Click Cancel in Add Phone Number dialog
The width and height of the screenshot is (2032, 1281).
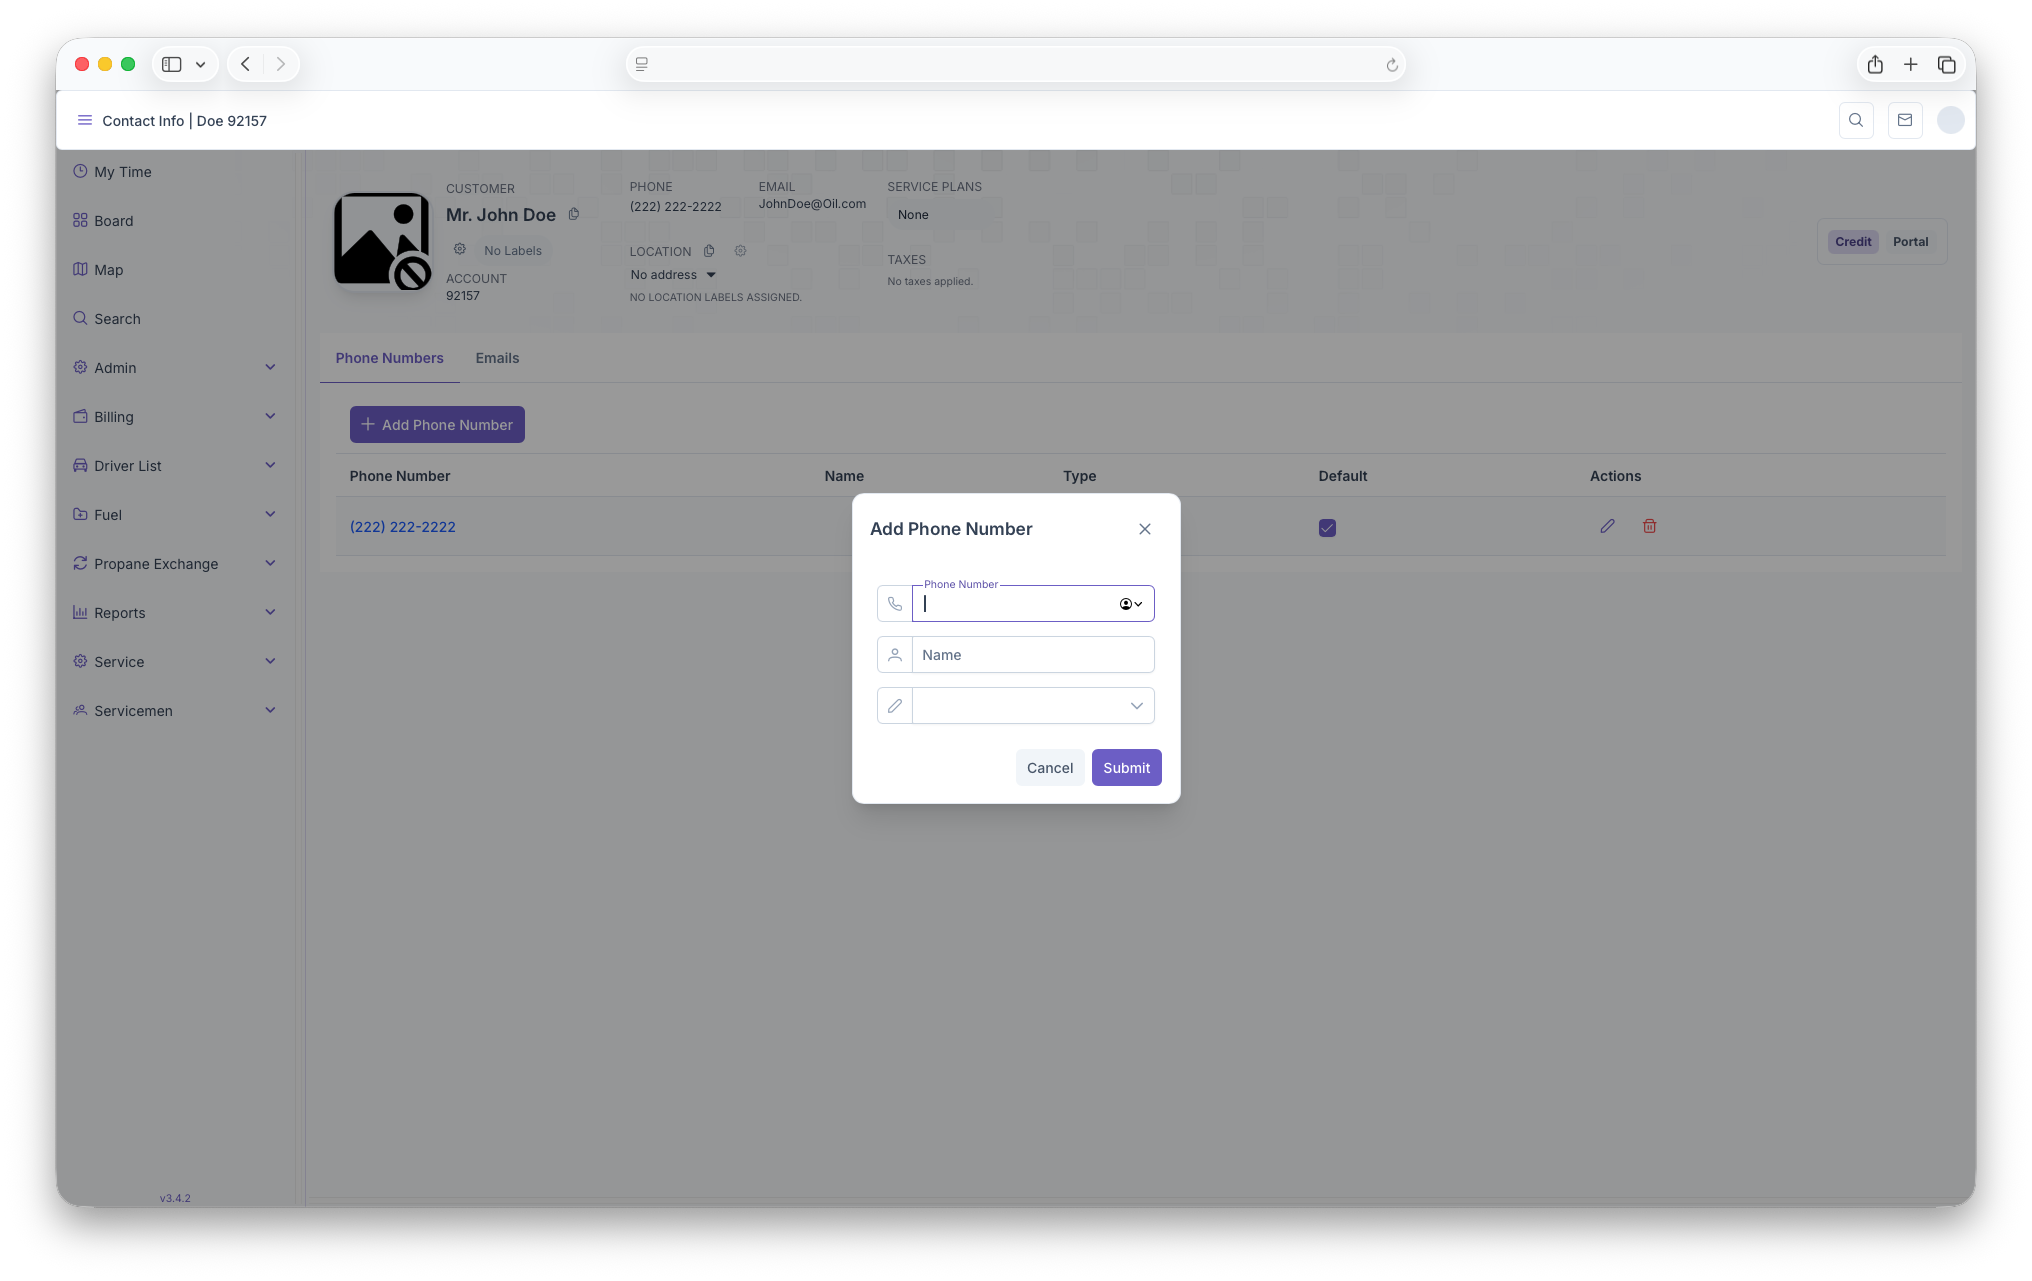tap(1049, 768)
